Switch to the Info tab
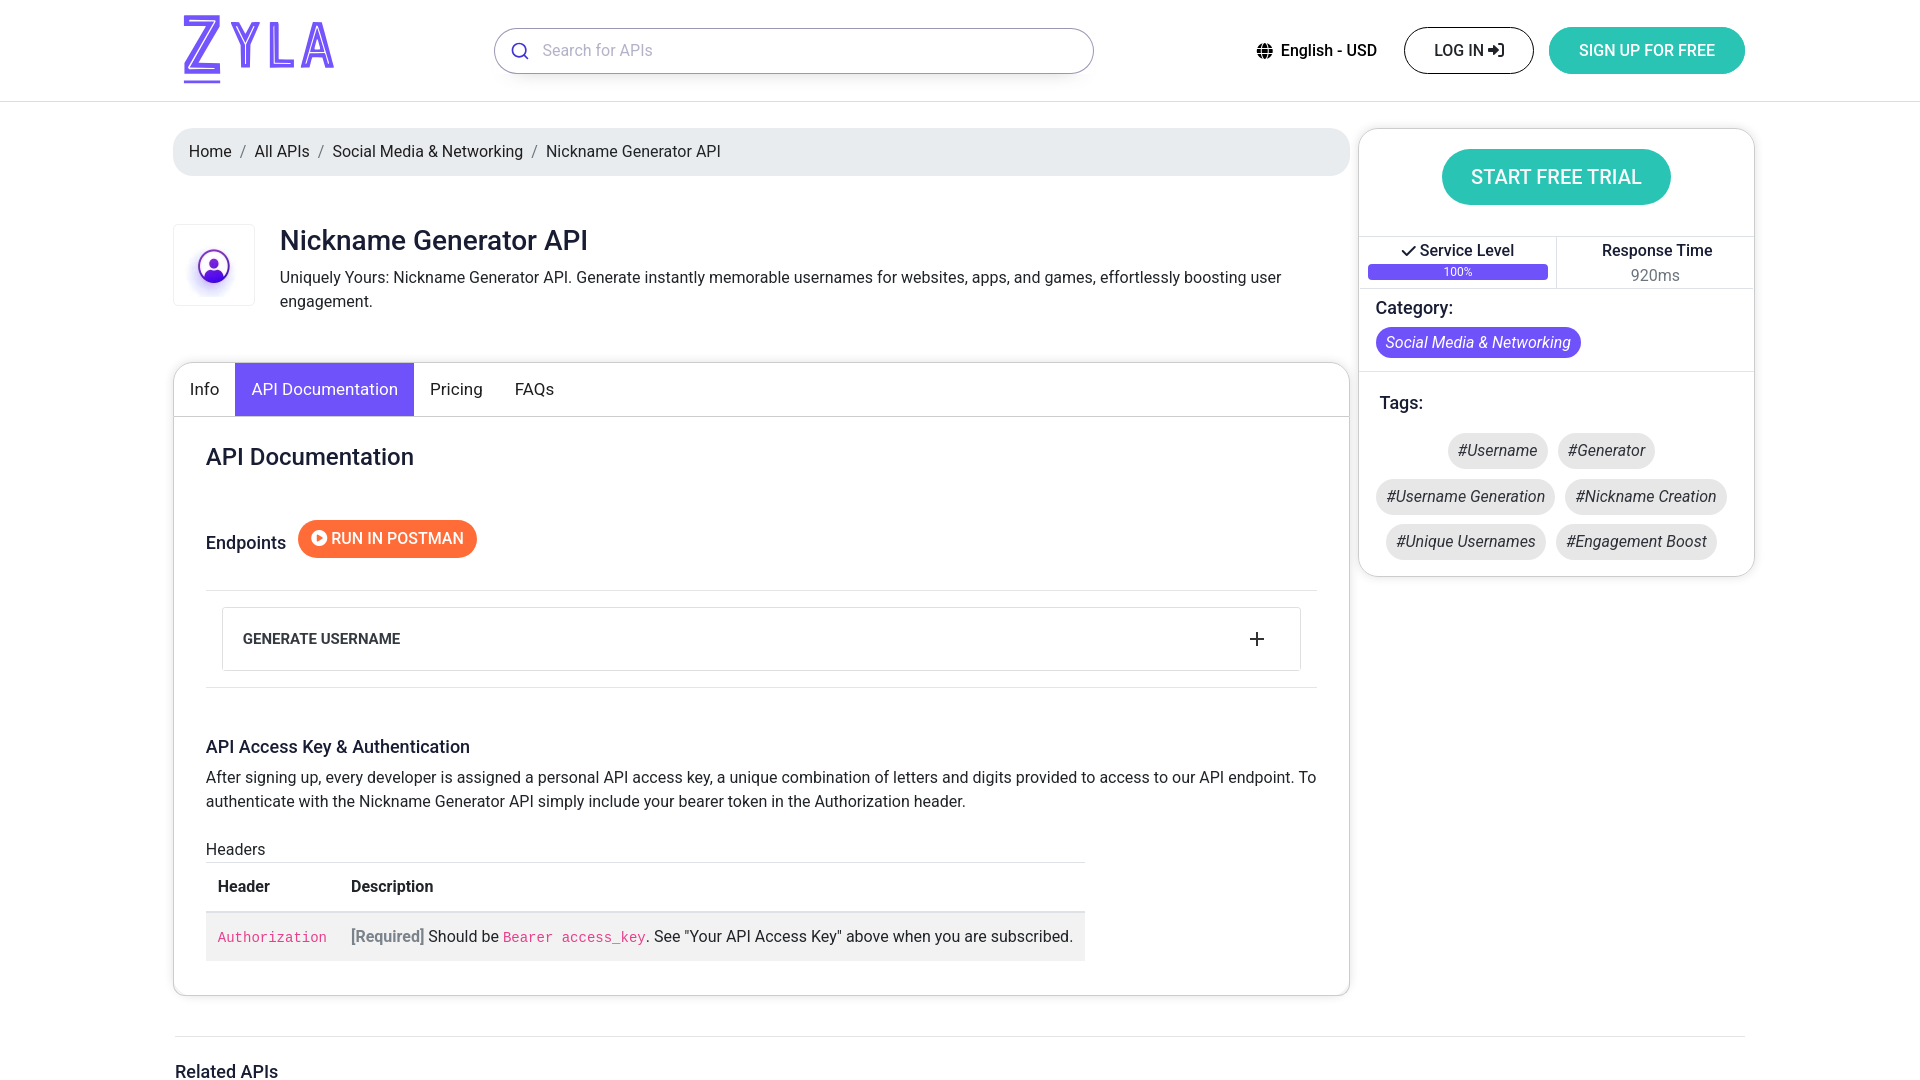The height and width of the screenshot is (1080, 1920). [x=204, y=390]
